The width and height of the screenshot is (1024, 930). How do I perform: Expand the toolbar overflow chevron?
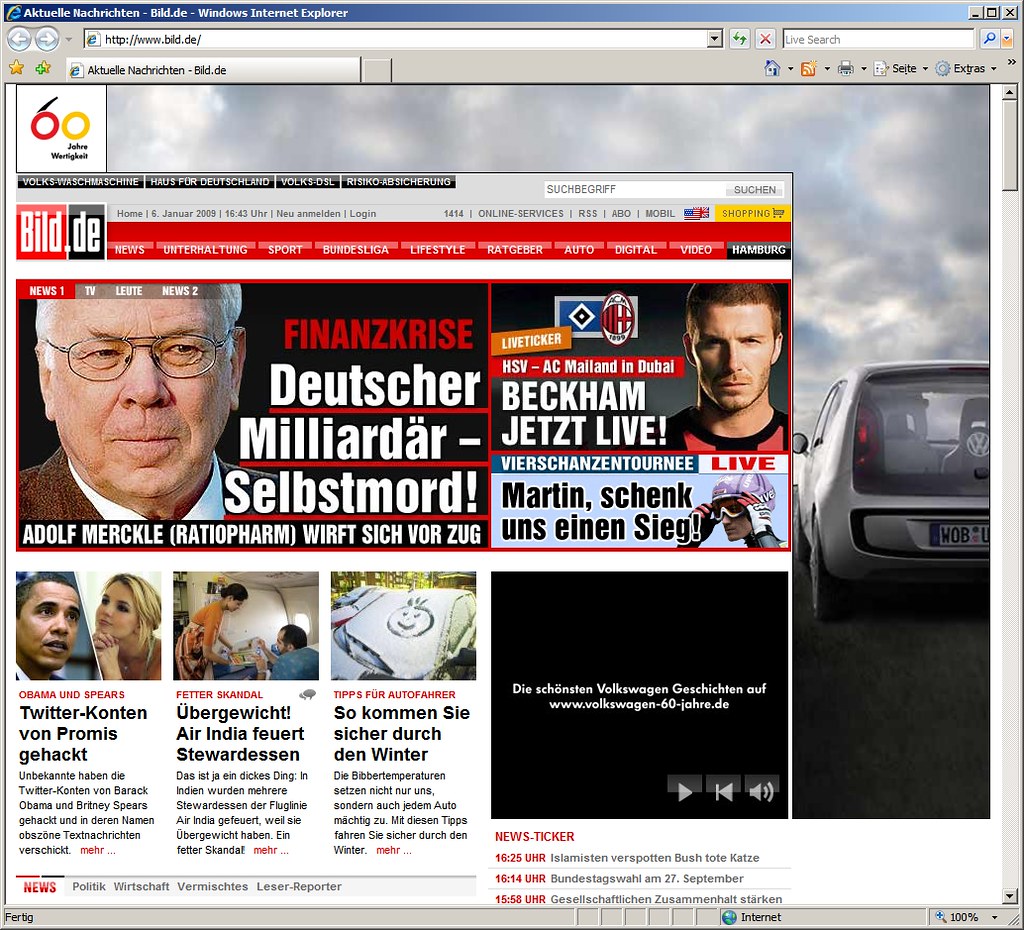[1012, 62]
